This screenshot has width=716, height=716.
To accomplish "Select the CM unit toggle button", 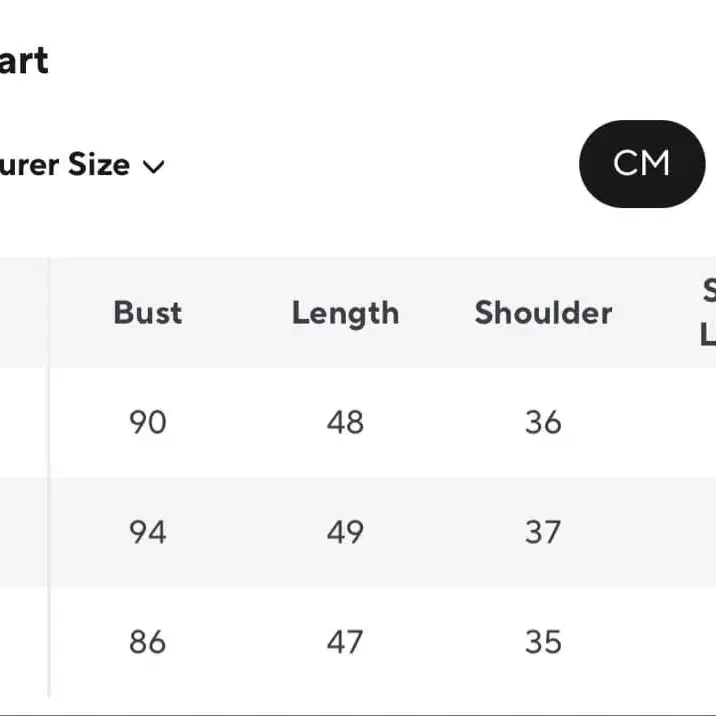I will coord(642,164).
